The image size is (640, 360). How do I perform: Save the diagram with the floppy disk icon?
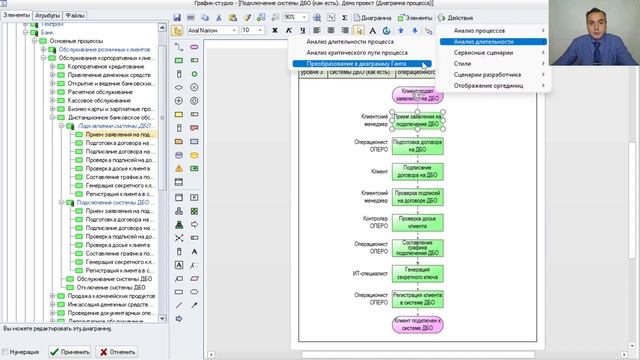[177, 18]
